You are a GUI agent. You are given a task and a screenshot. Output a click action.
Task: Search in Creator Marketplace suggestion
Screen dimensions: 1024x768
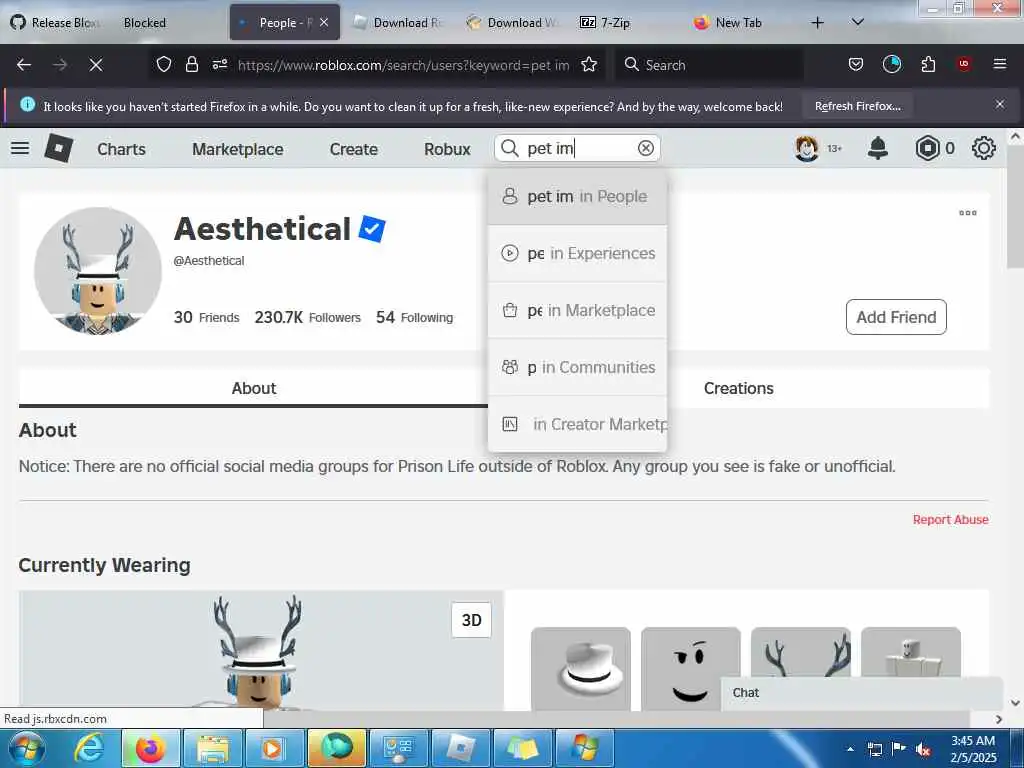pos(577,424)
